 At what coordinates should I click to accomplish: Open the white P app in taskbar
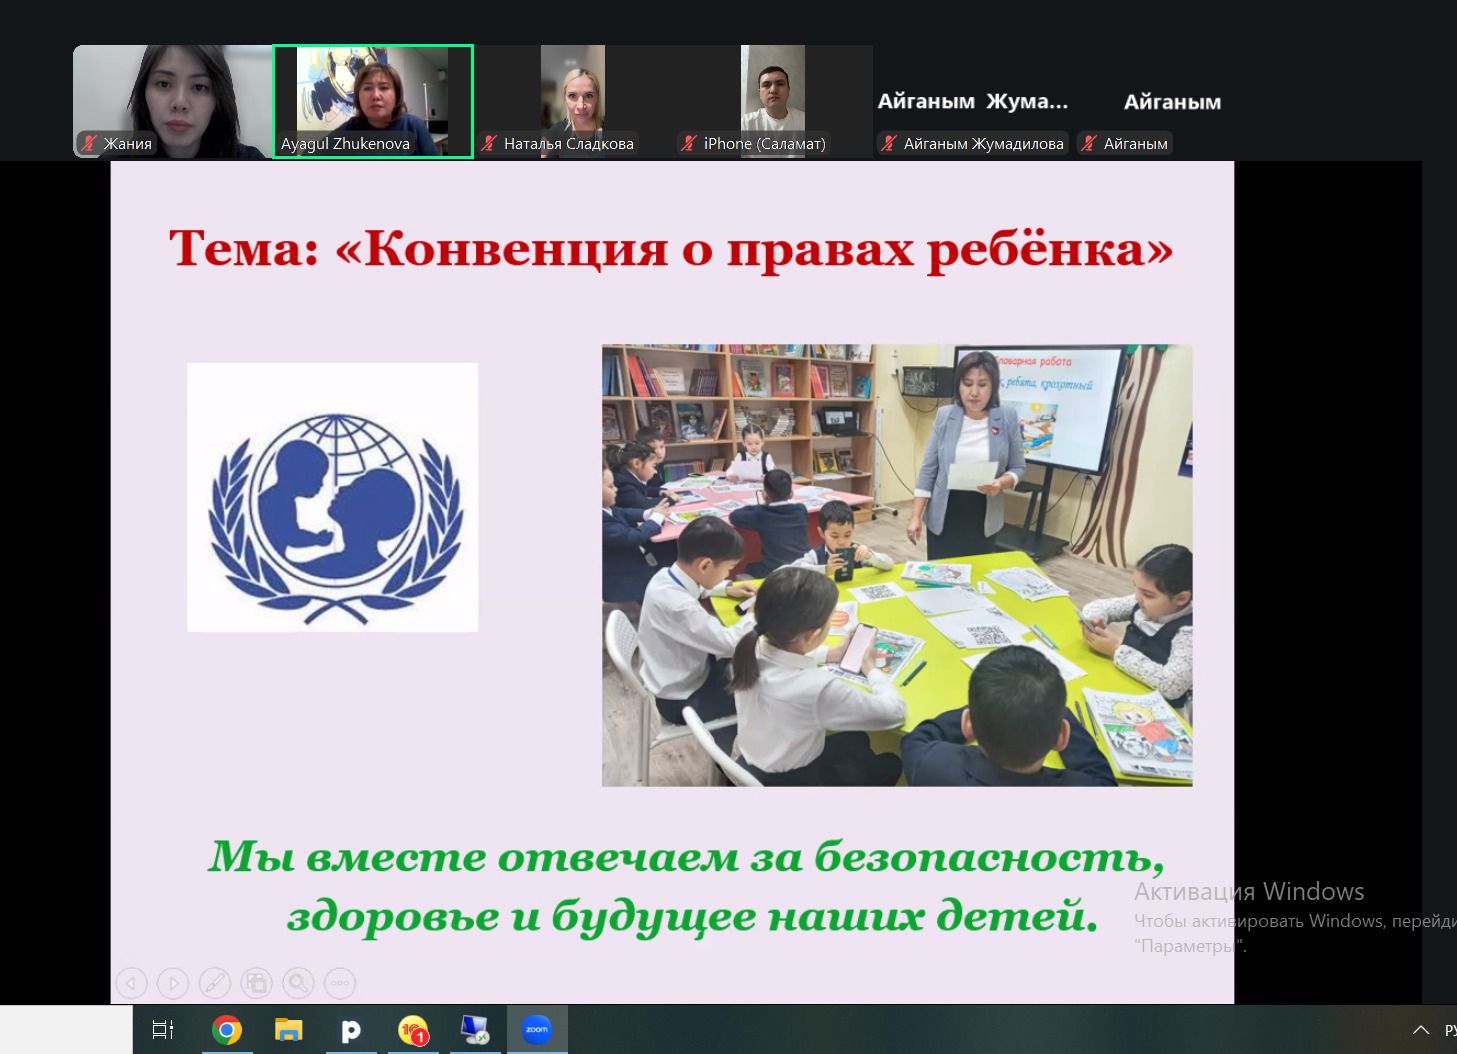(351, 1030)
